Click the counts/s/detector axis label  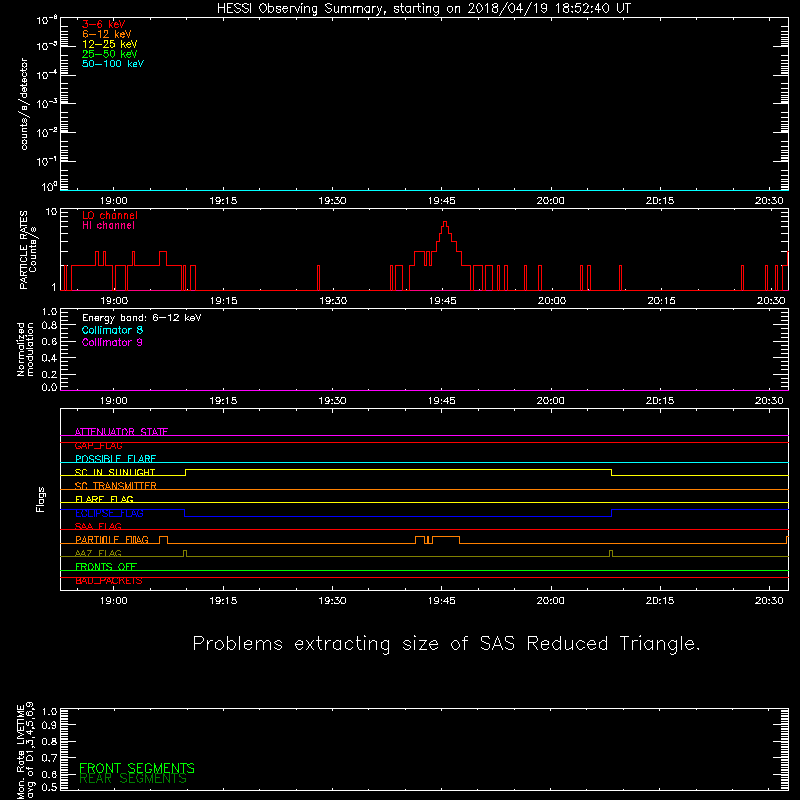(24, 104)
